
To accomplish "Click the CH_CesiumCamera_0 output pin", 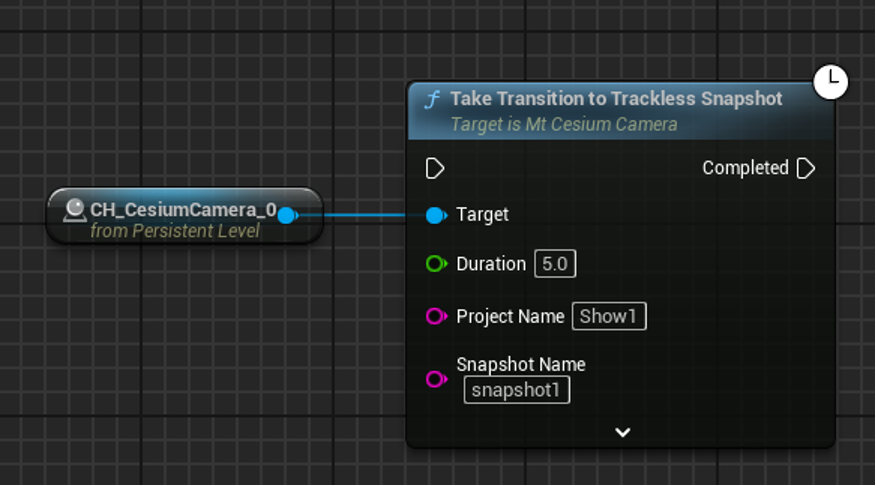I will coord(287,215).
